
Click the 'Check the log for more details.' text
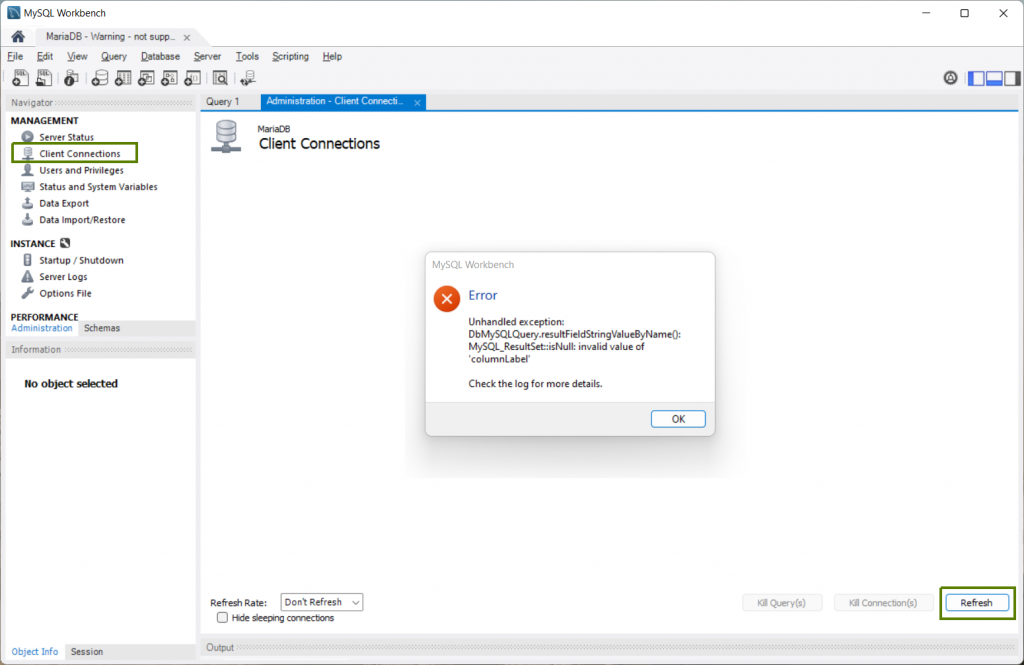[536, 383]
